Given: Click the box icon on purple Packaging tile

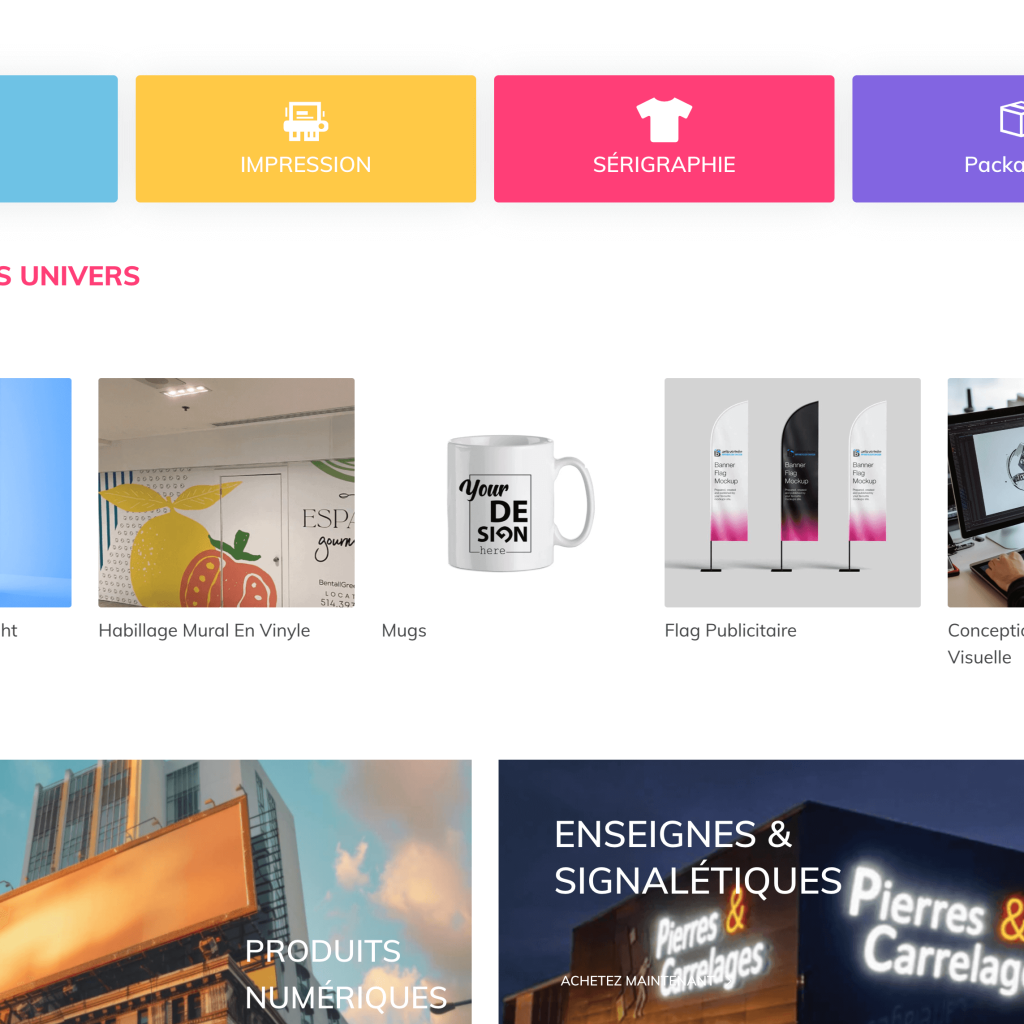Looking at the screenshot, I should coord(1013,119).
